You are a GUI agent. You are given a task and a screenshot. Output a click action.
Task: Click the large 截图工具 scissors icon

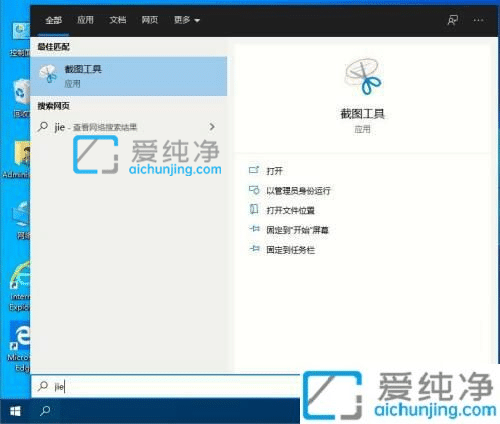tap(363, 77)
